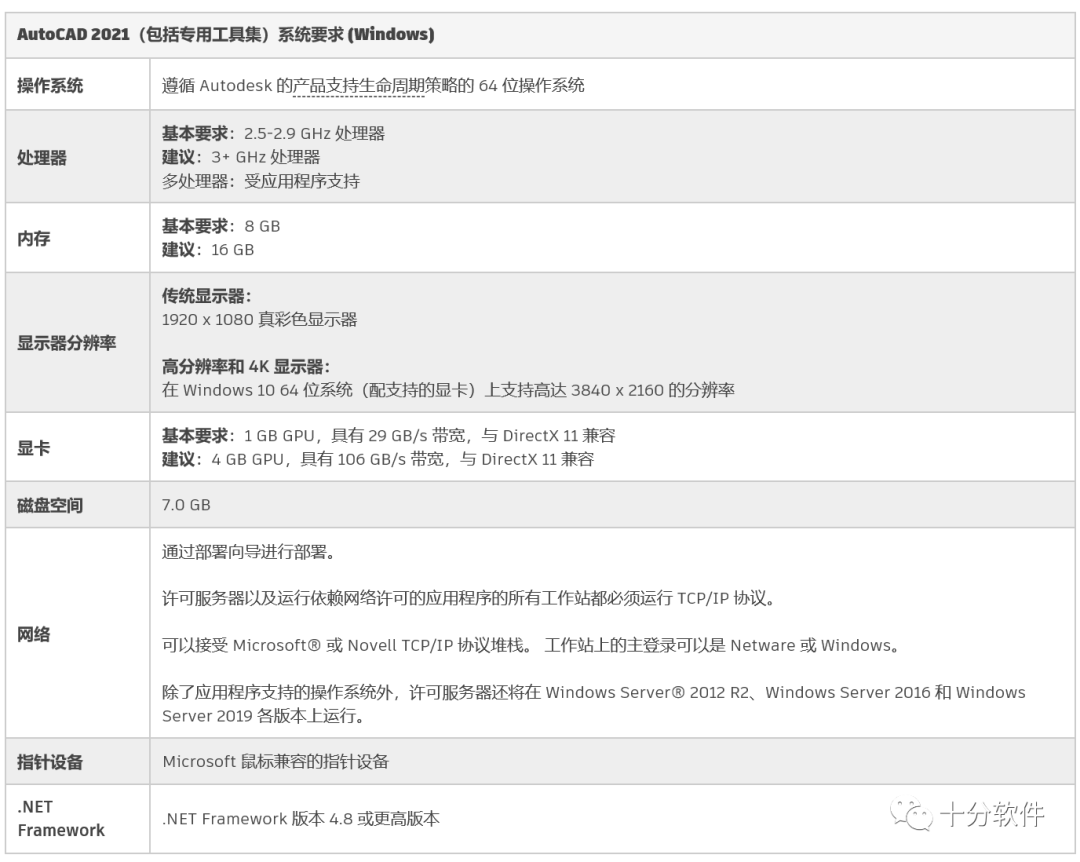Image resolution: width=1080 pixels, height=862 pixels.
Task: Click the '遵循 Autodesk 的' text in 操作系统 row
Action: point(227,85)
